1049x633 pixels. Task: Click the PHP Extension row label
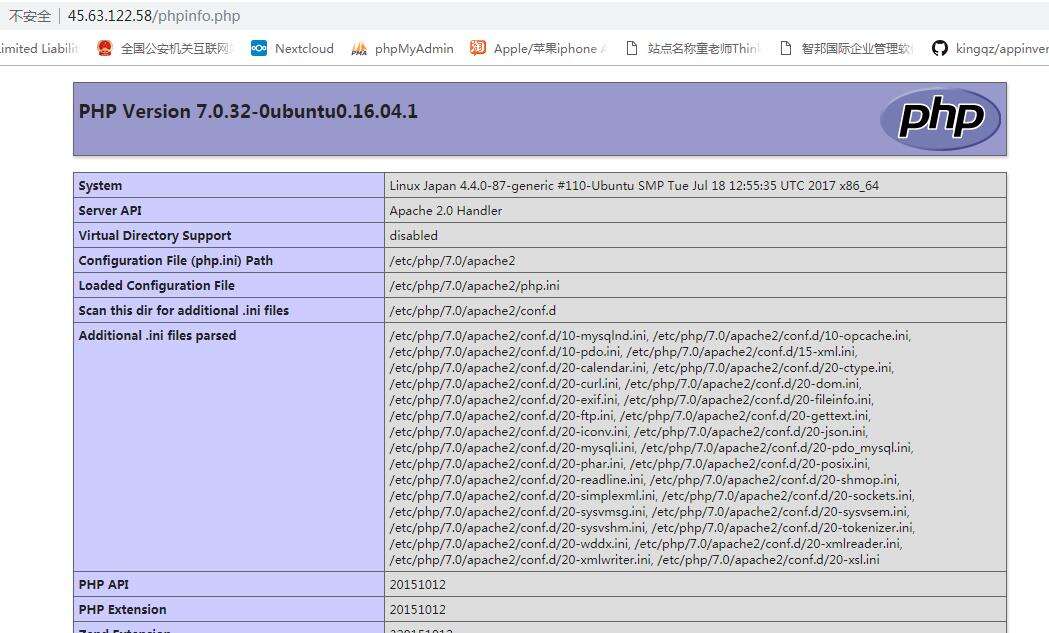(x=122, y=610)
